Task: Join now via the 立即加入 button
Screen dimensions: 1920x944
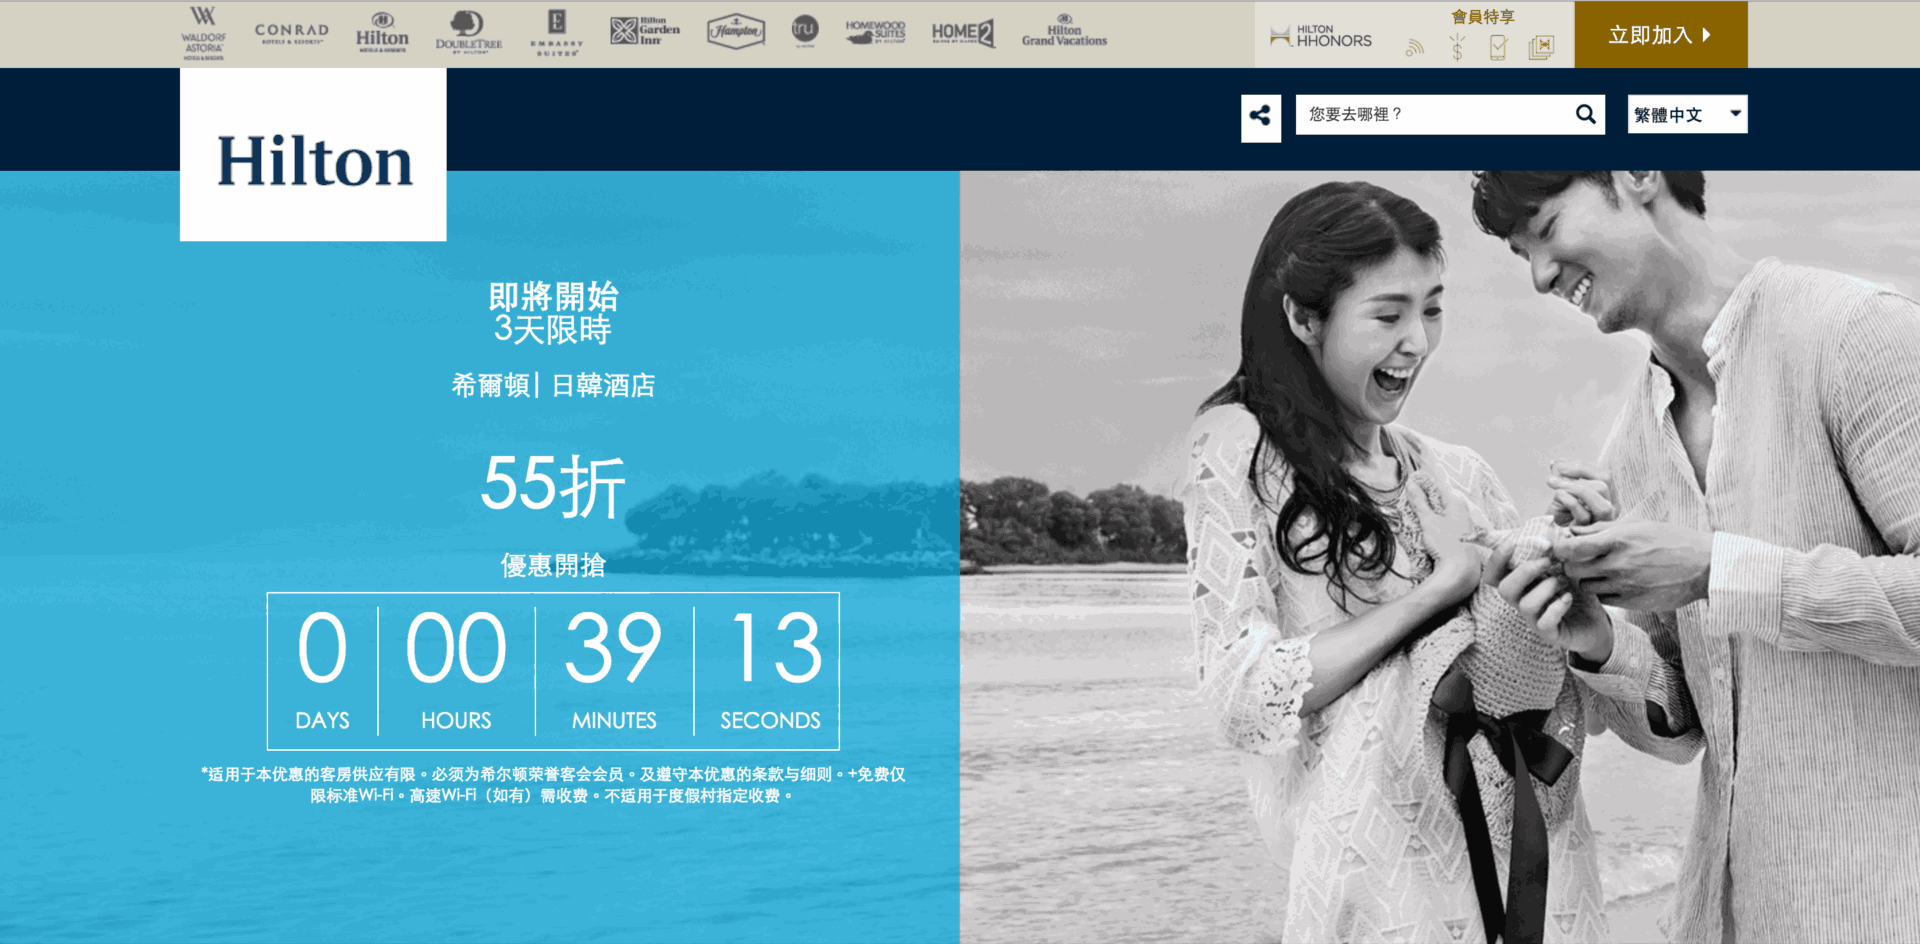Action: (1661, 35)
